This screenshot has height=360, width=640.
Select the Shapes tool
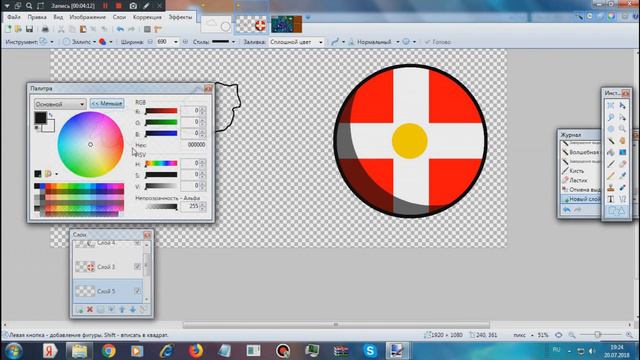tap(617, 211)
